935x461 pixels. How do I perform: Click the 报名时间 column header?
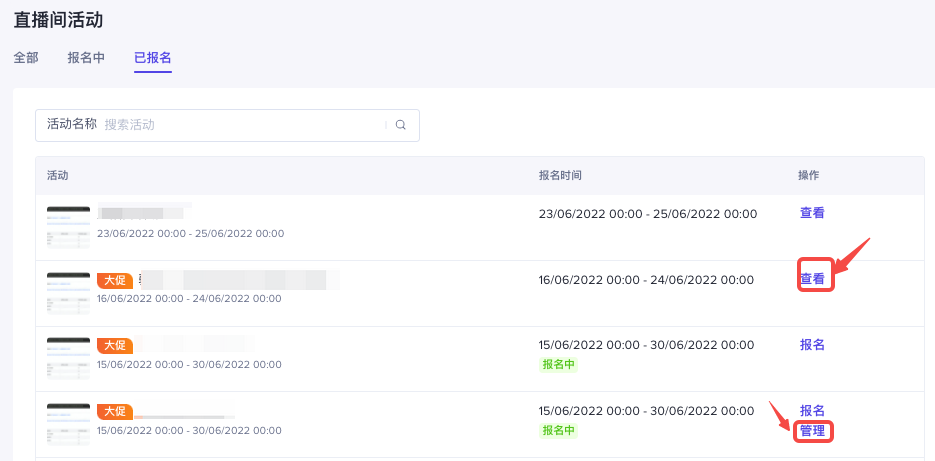tap(560, 175)
